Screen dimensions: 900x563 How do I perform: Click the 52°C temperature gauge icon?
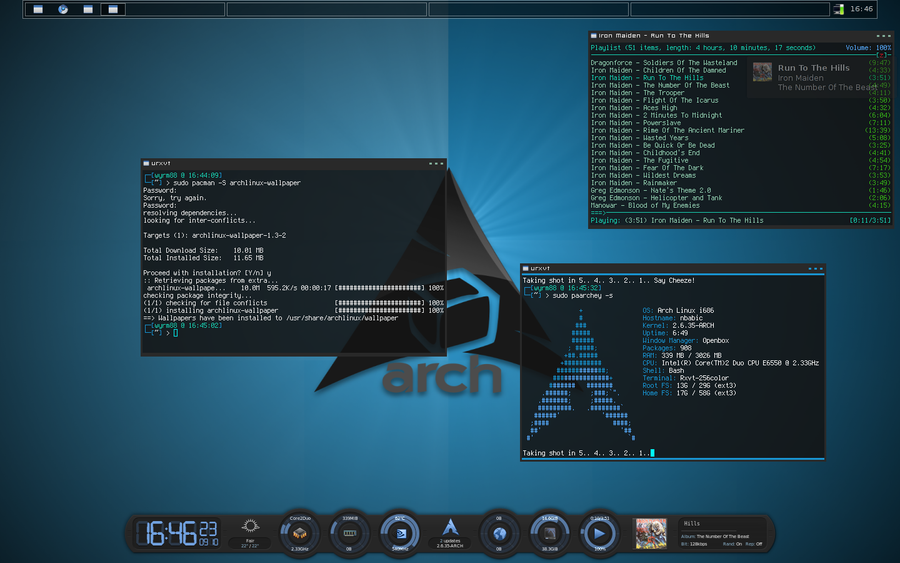pos(400,534)
